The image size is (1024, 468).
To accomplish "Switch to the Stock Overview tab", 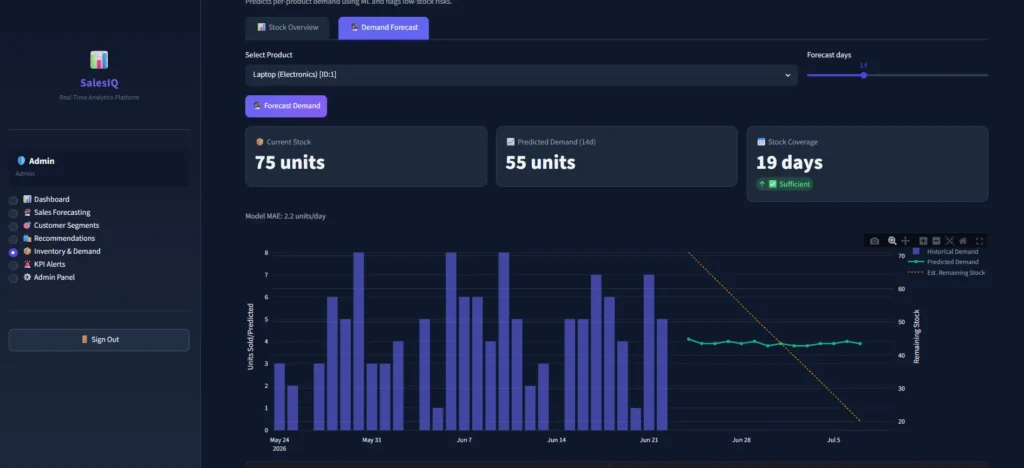I will click(x=287, y=28).
